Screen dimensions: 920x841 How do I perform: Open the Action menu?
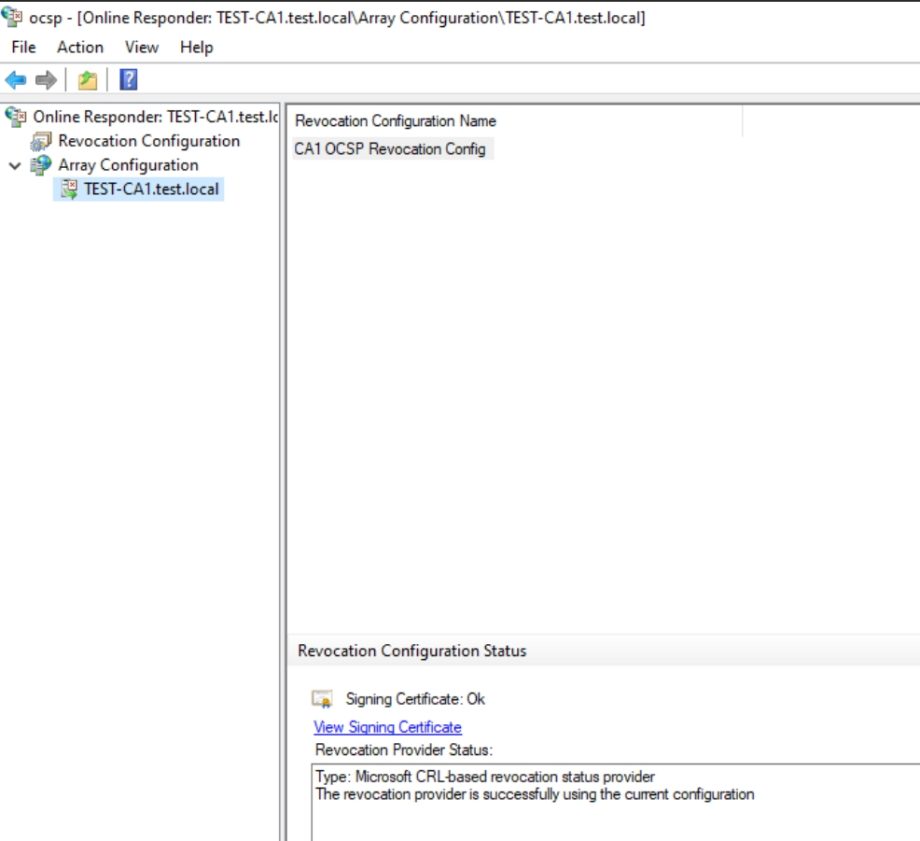pos(80,47)
